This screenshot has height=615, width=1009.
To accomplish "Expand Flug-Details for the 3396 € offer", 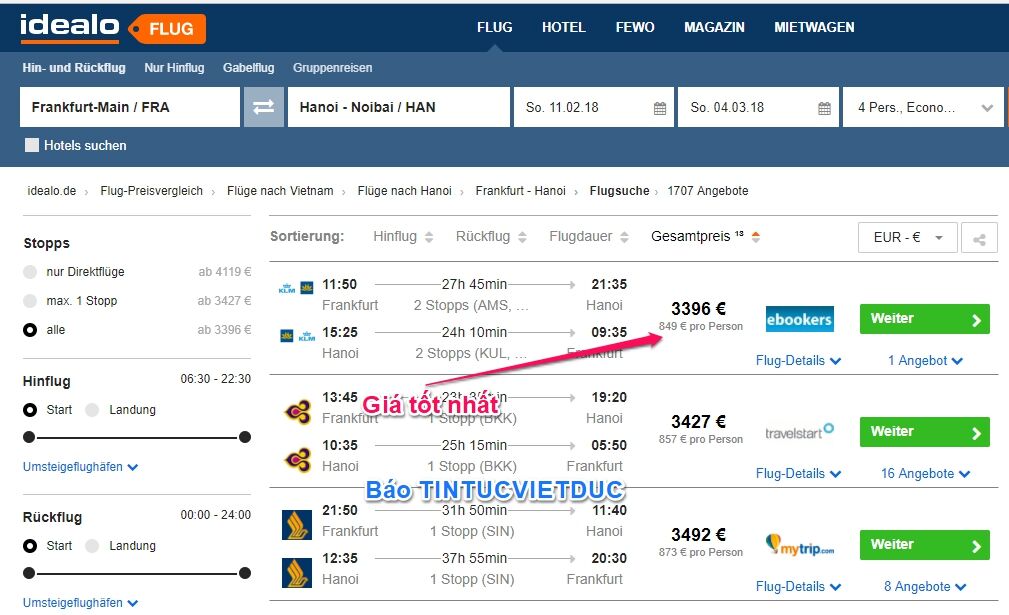I will [x=798, y=361].
